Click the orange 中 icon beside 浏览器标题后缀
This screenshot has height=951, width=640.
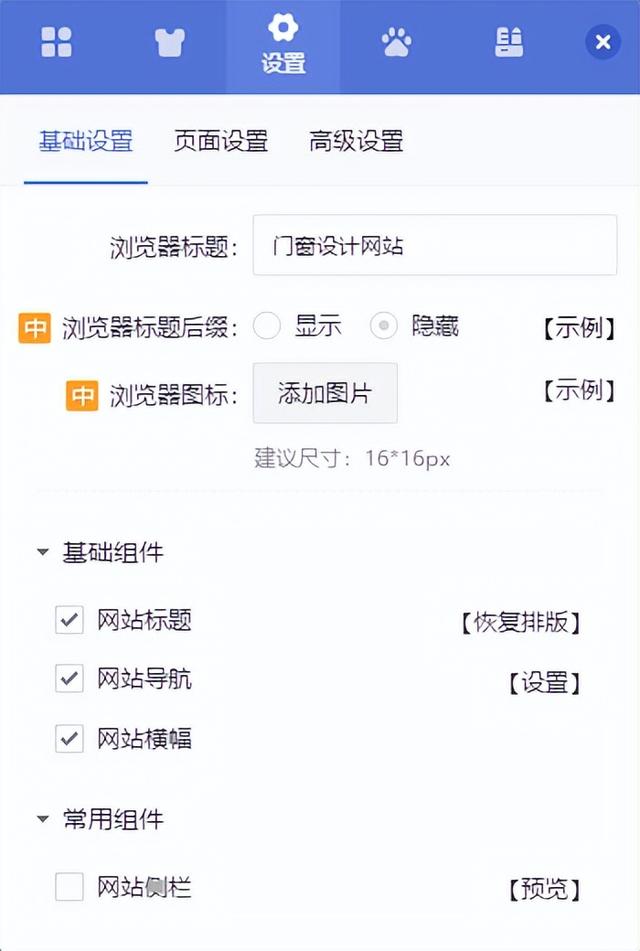pyautogui.click(x=34, y=327)
